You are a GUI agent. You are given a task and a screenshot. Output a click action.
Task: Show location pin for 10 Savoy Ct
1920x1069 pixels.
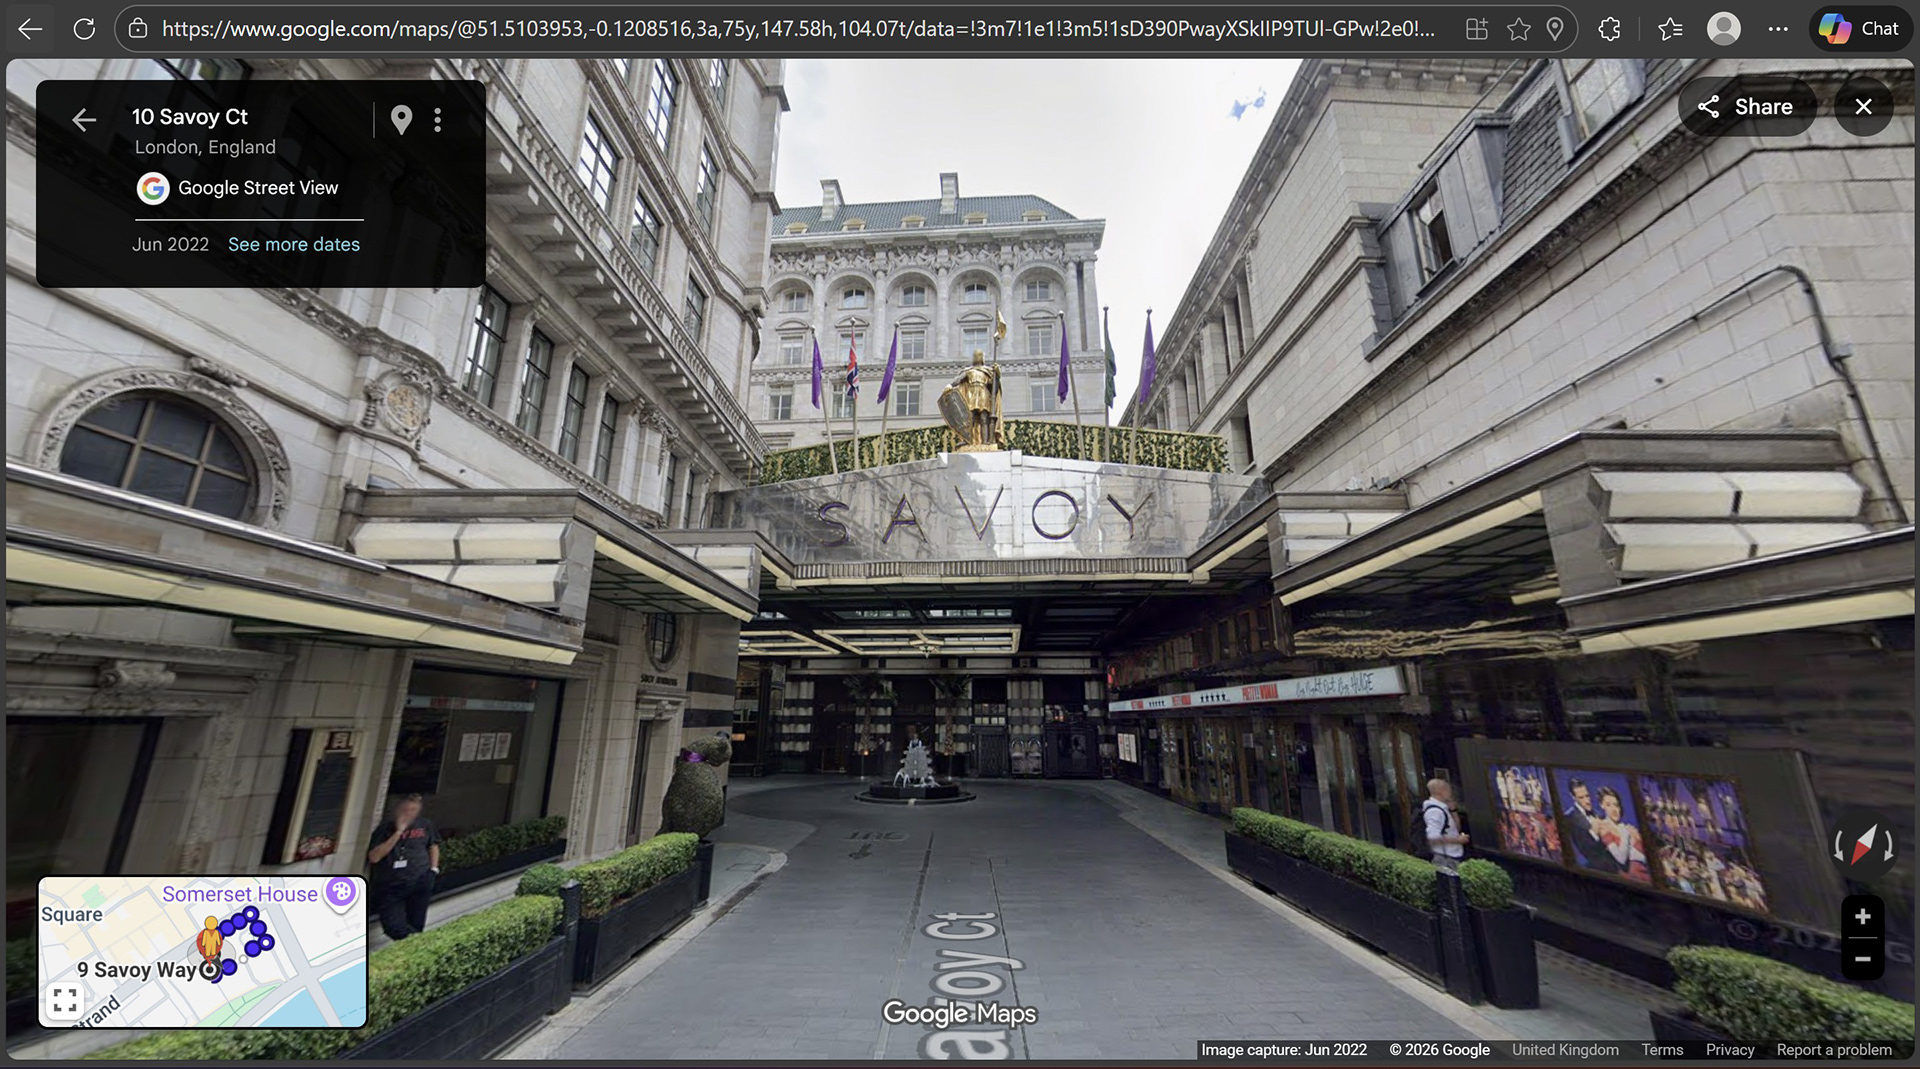click(x=401, y=120)
